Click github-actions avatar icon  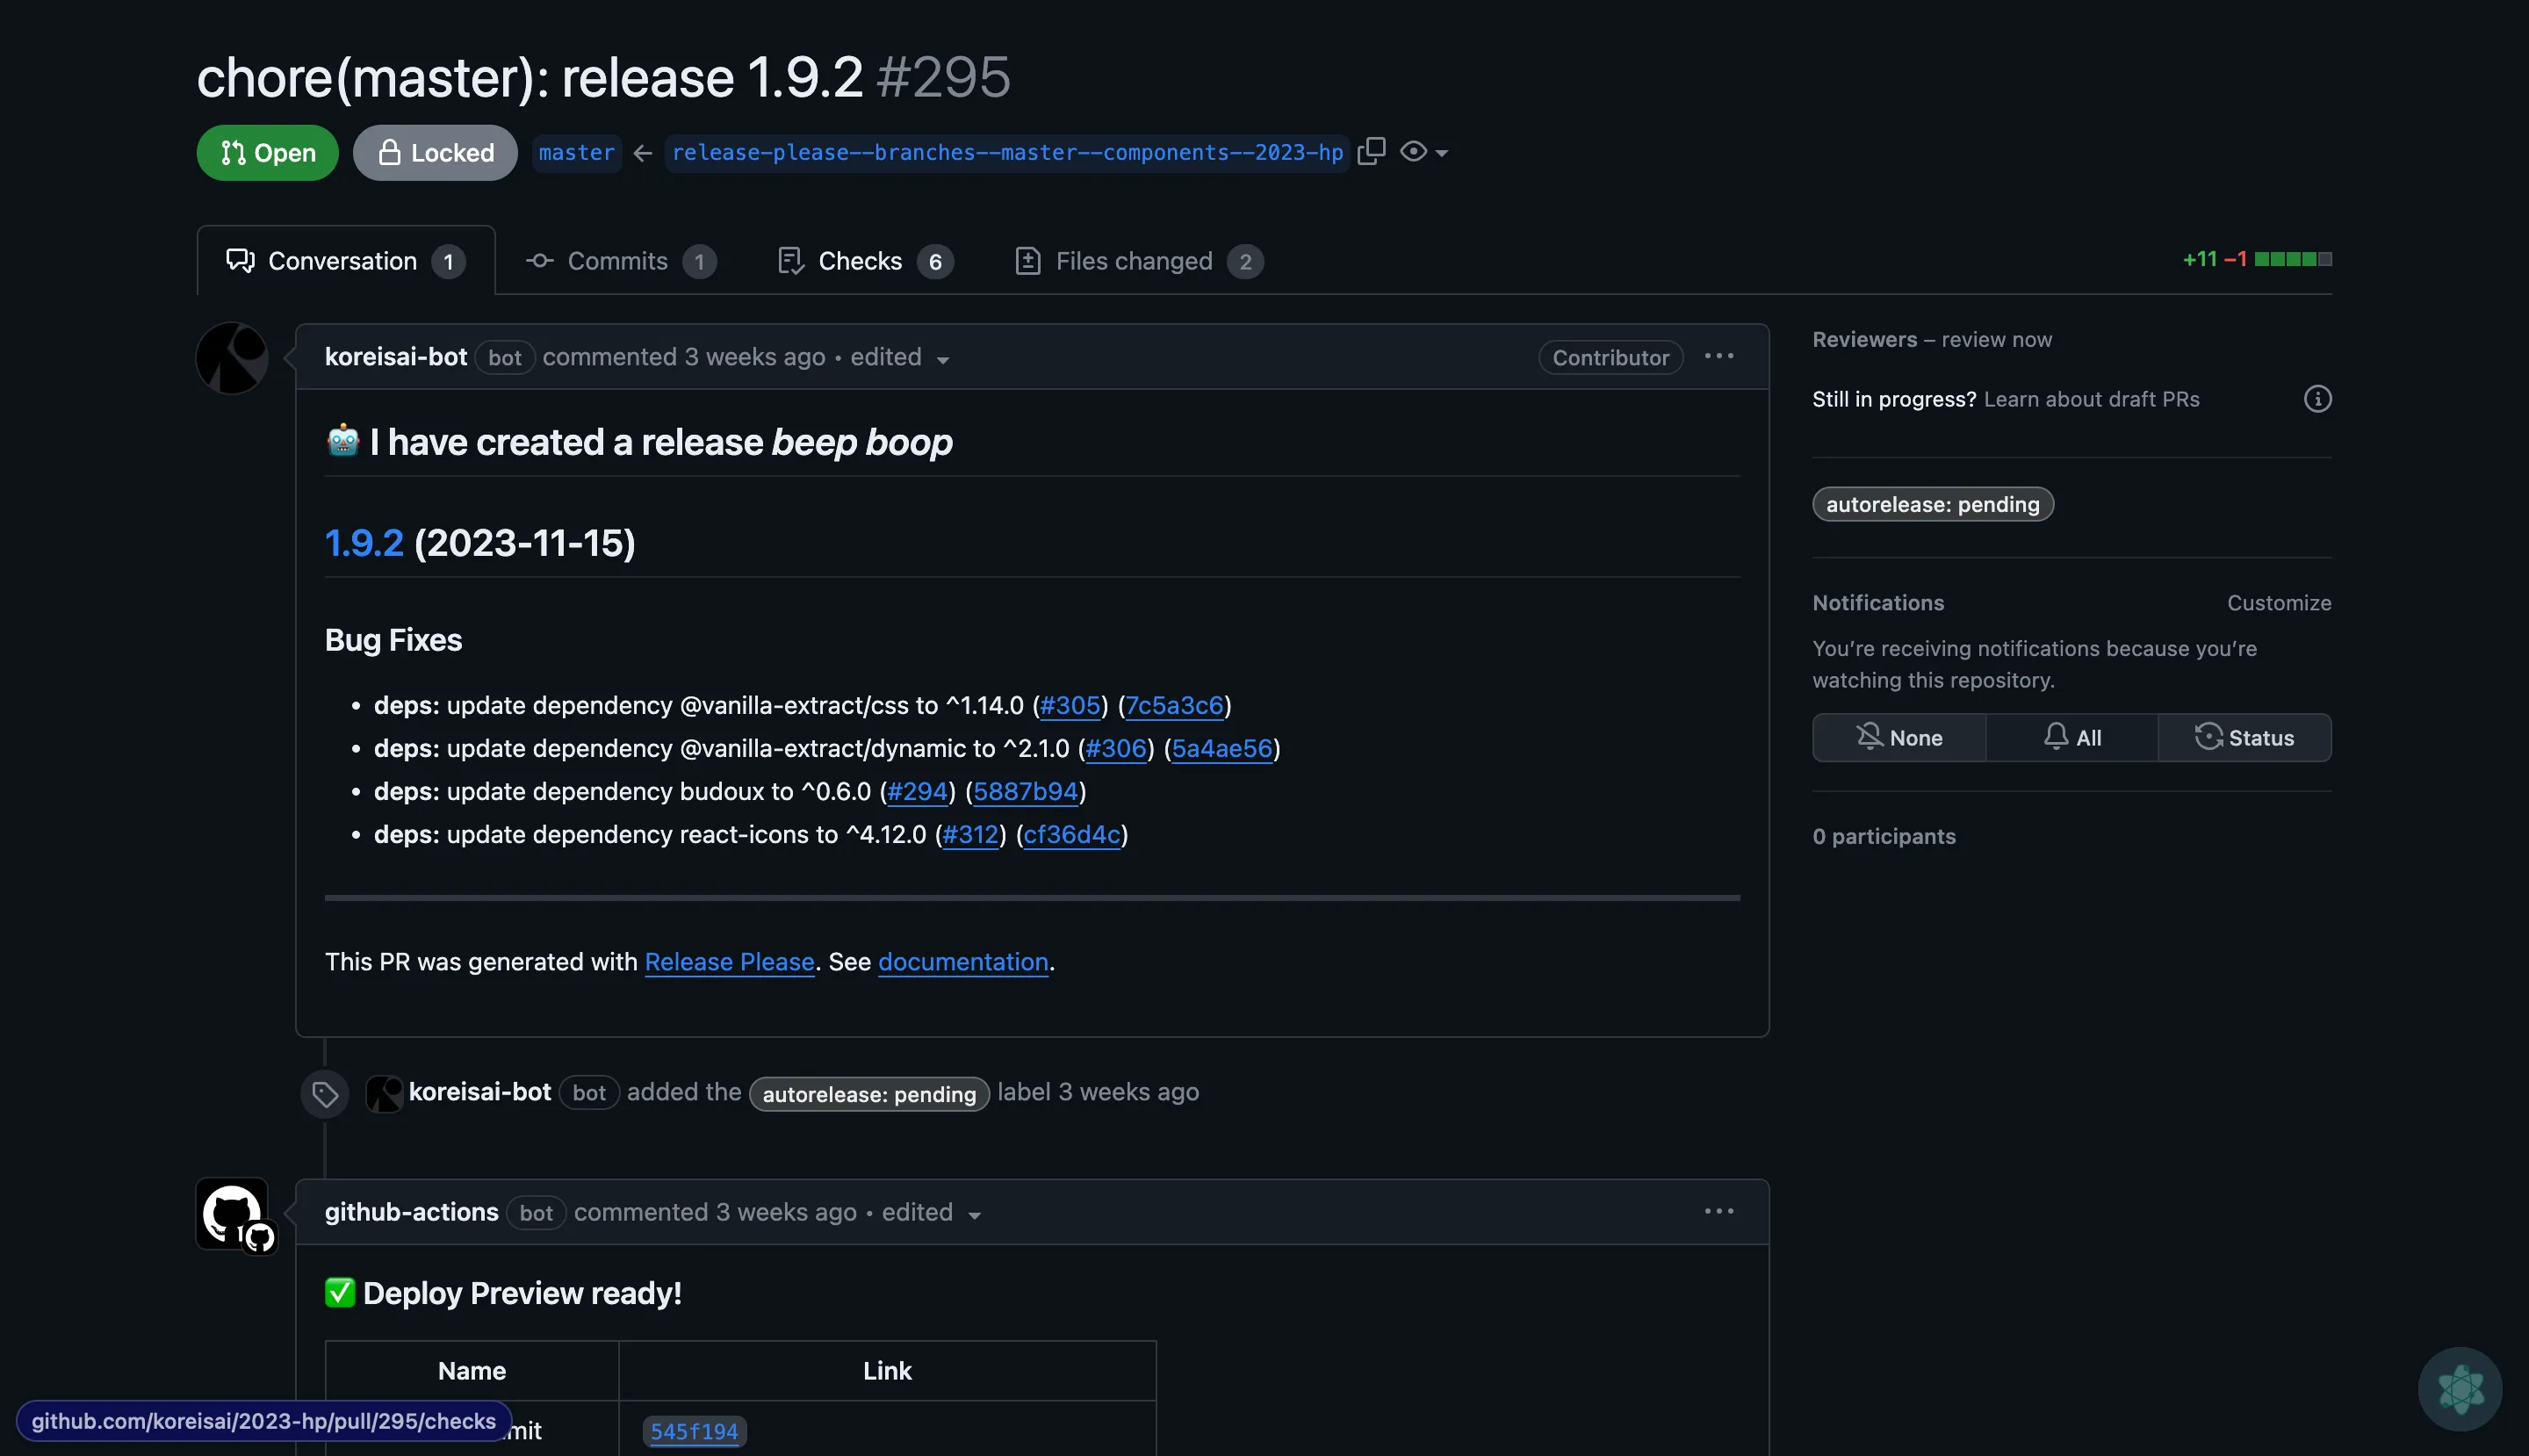(x=232, y=1214)
